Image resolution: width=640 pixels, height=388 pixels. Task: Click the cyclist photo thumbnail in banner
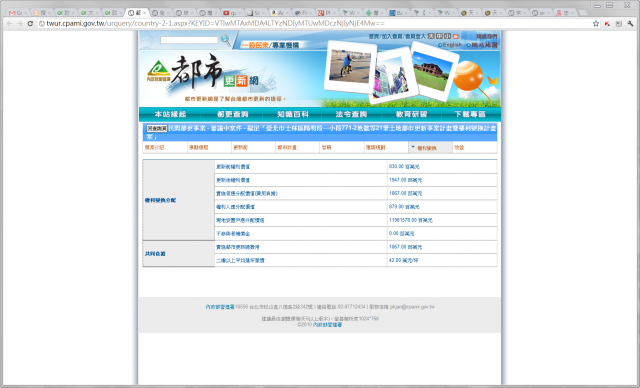tap(350, 67)
